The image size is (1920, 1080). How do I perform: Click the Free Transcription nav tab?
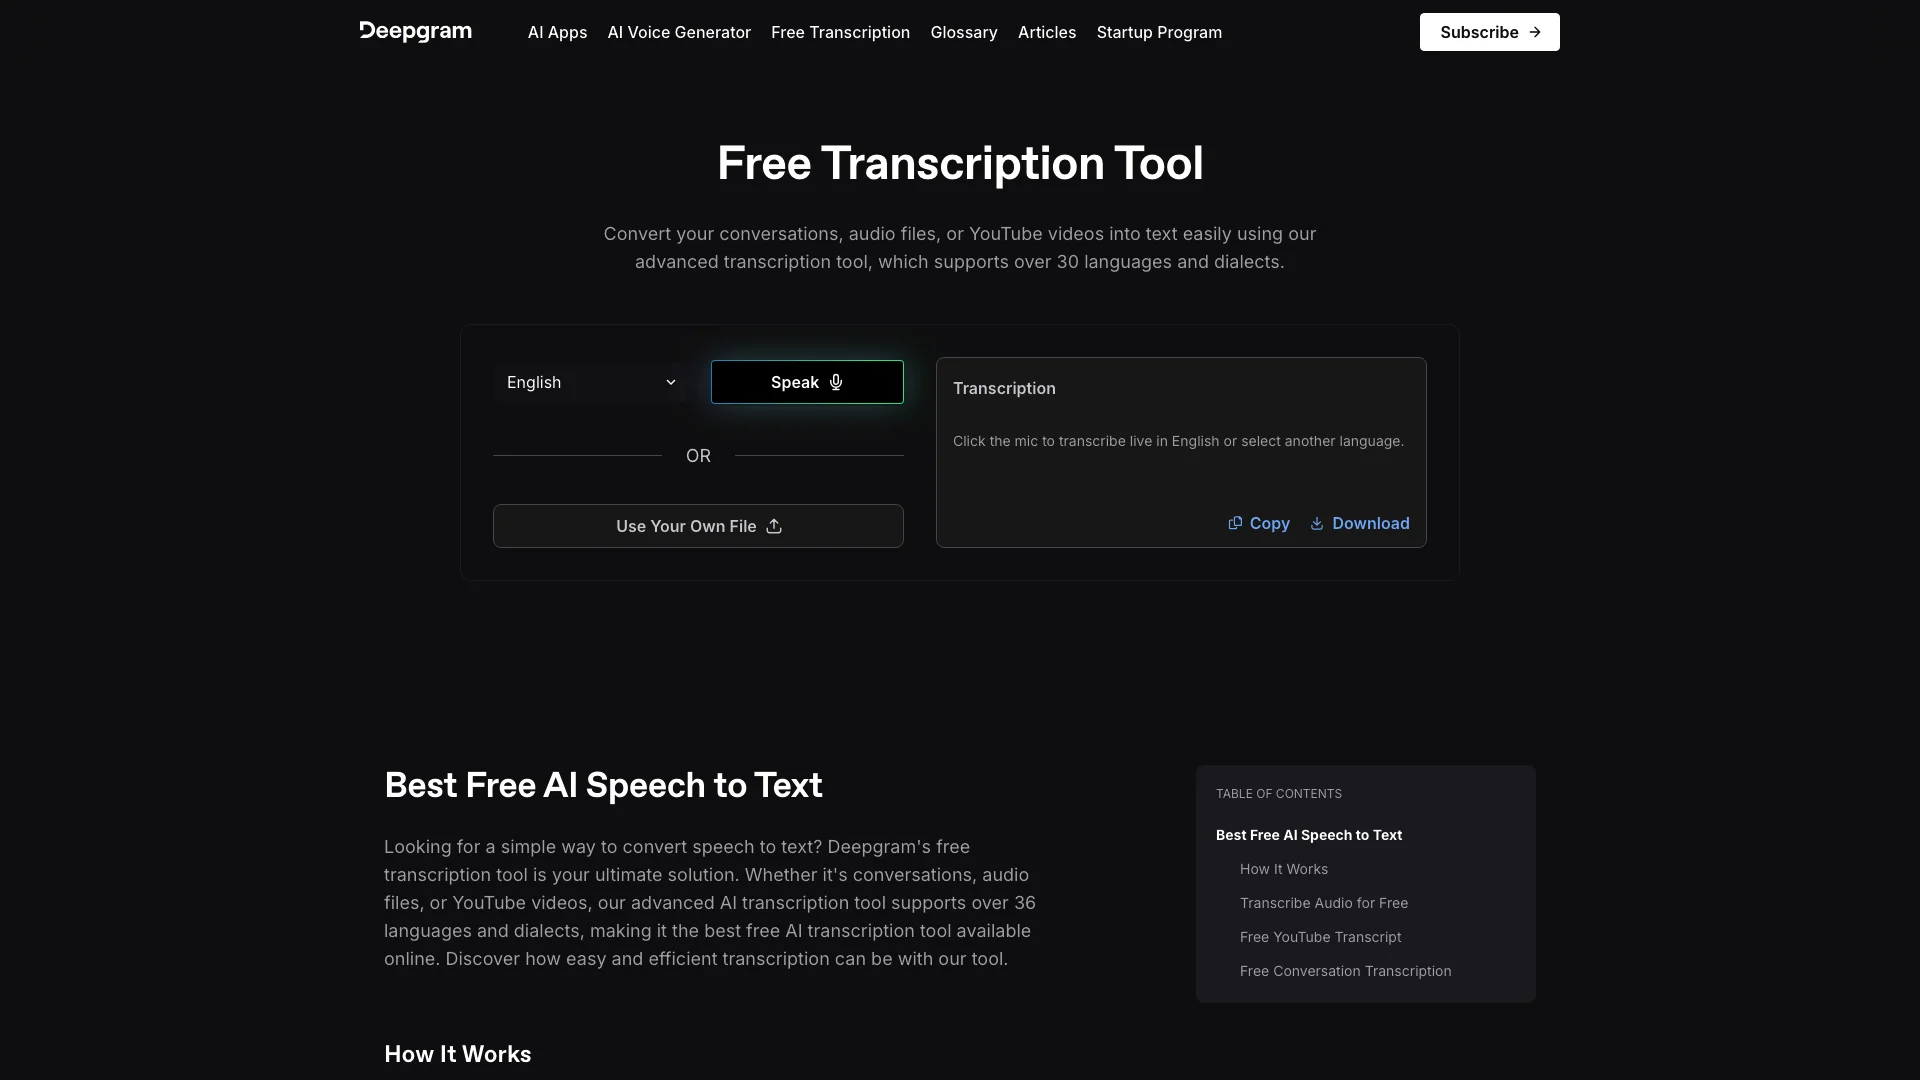click(840, 32)
